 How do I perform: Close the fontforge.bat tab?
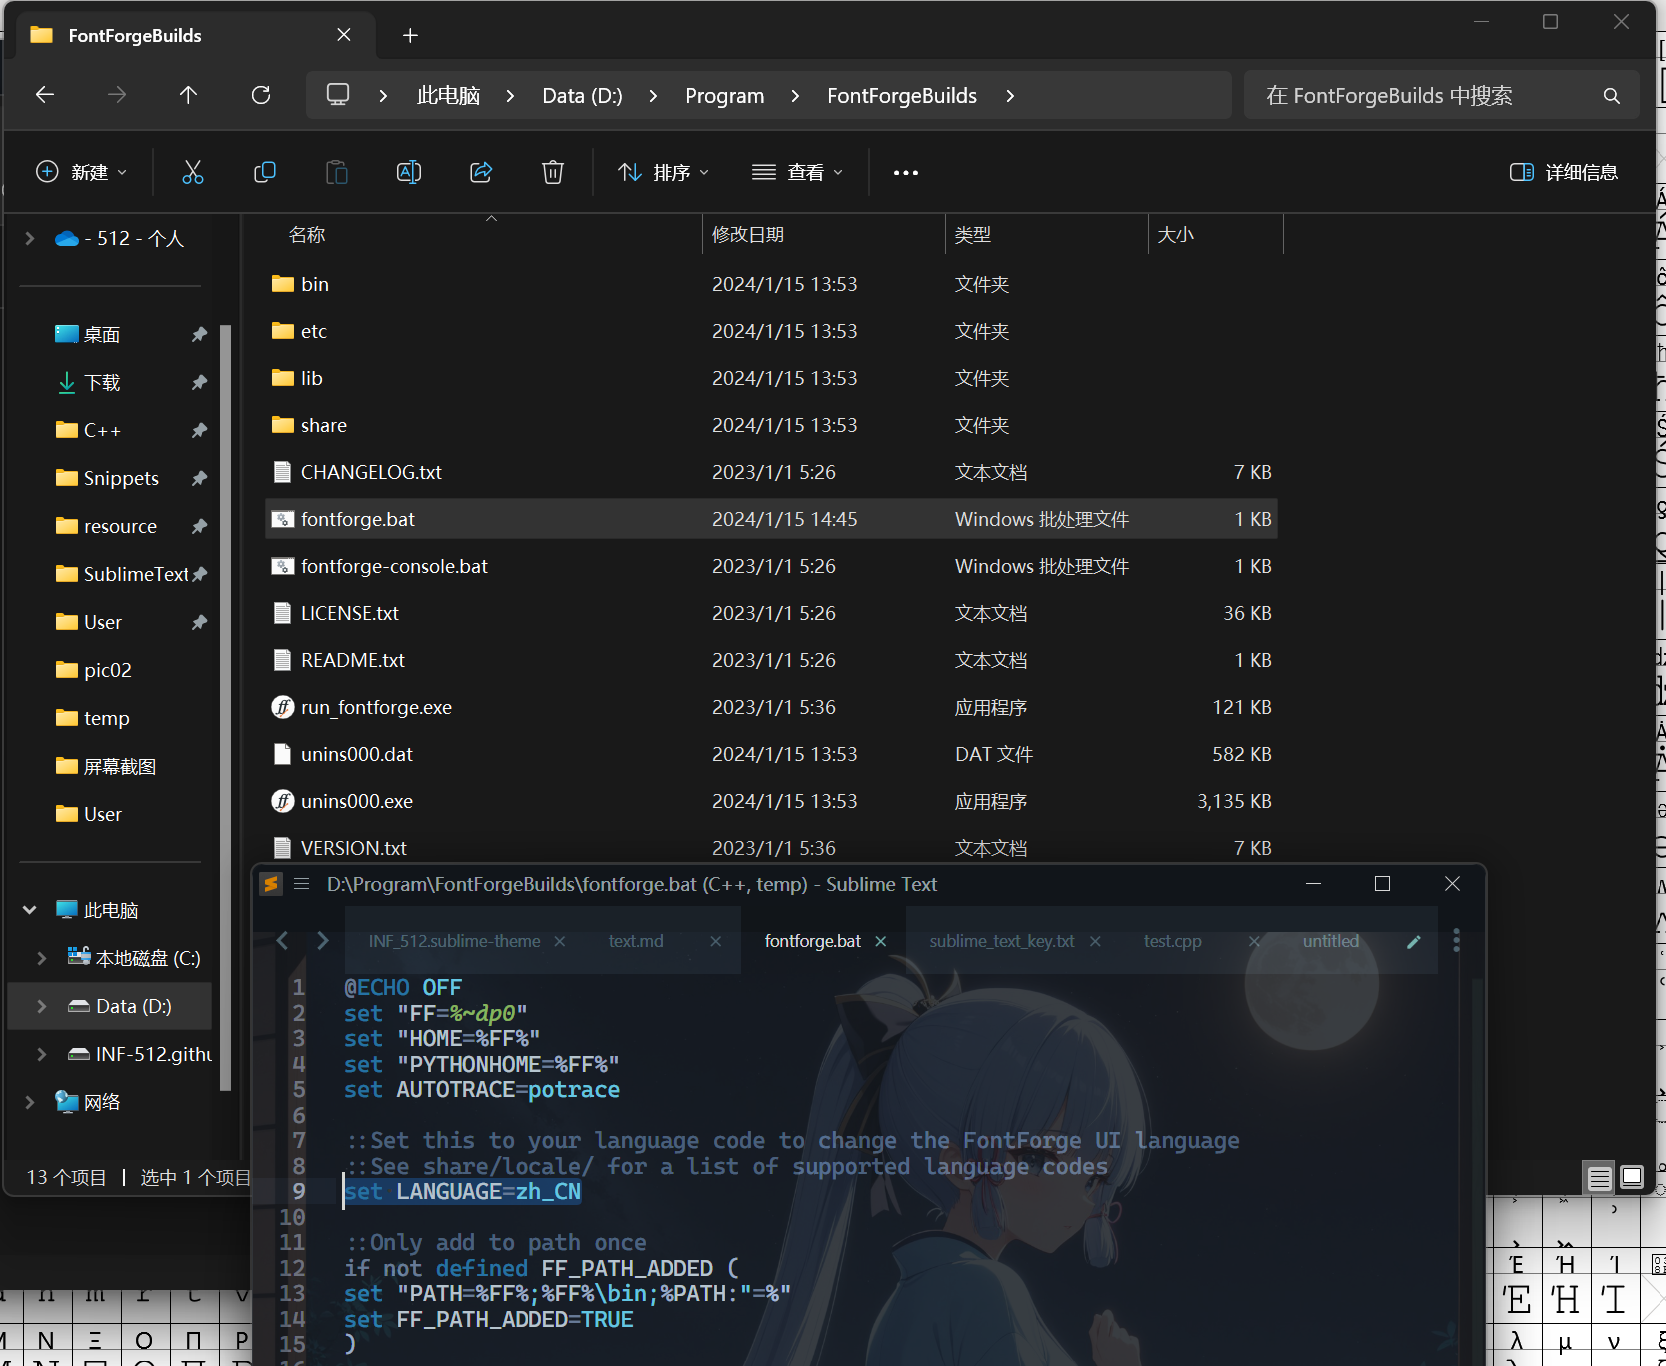(x=881, y=941)
